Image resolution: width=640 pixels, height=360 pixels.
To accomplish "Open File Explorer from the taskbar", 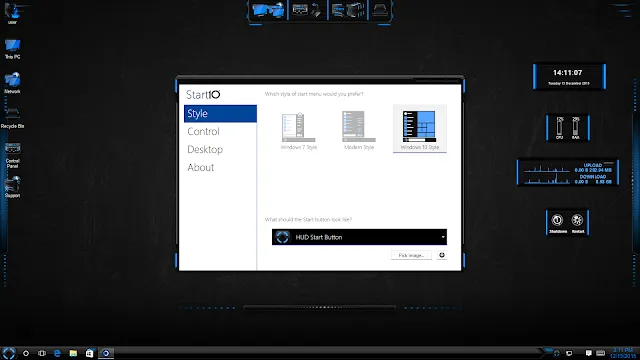I will tap(73, 353).
